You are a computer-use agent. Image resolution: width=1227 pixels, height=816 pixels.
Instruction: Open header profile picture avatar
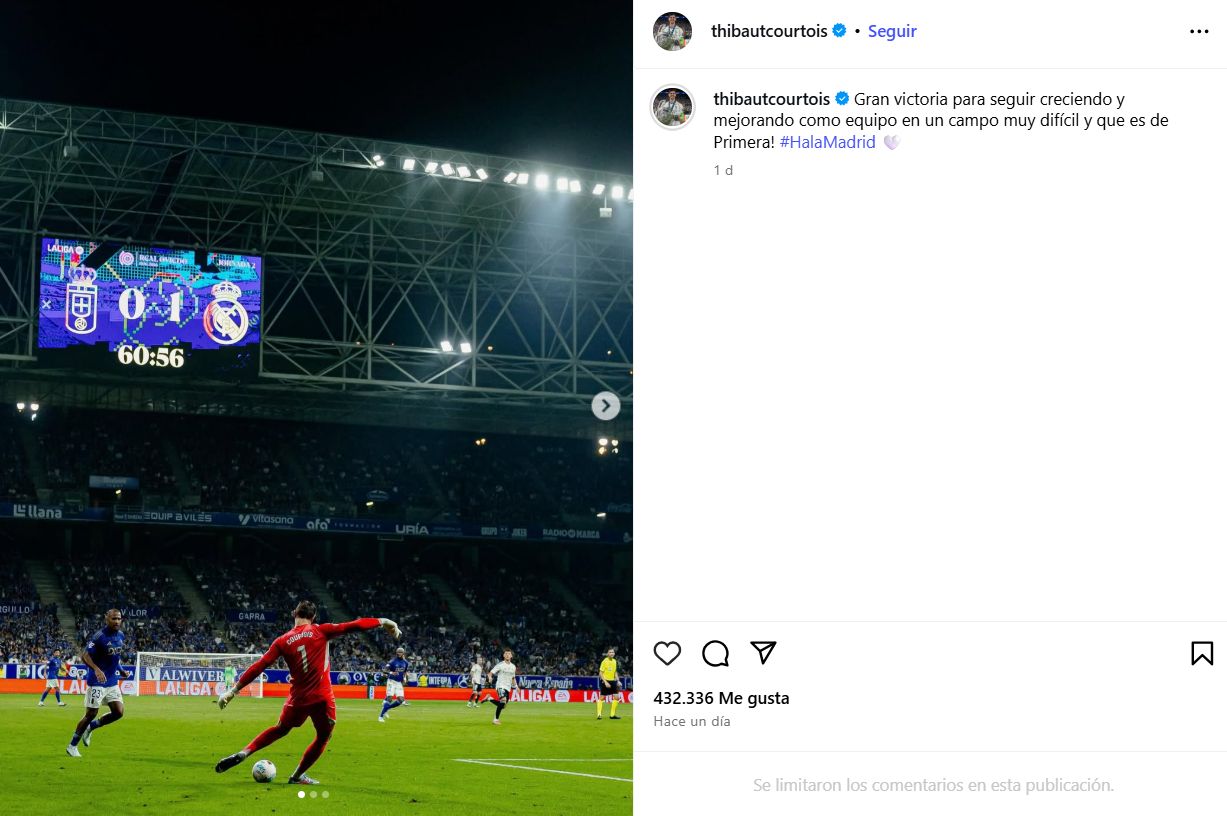[x=673, y=31]
